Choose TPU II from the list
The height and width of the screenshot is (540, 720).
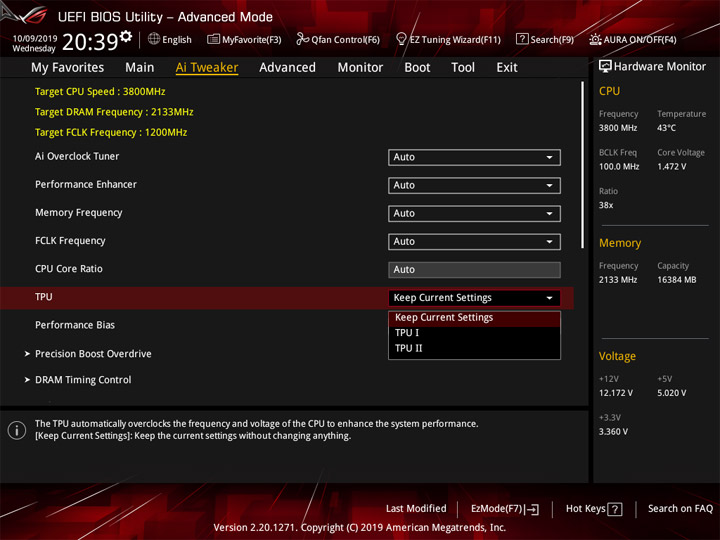pos(474,348)
